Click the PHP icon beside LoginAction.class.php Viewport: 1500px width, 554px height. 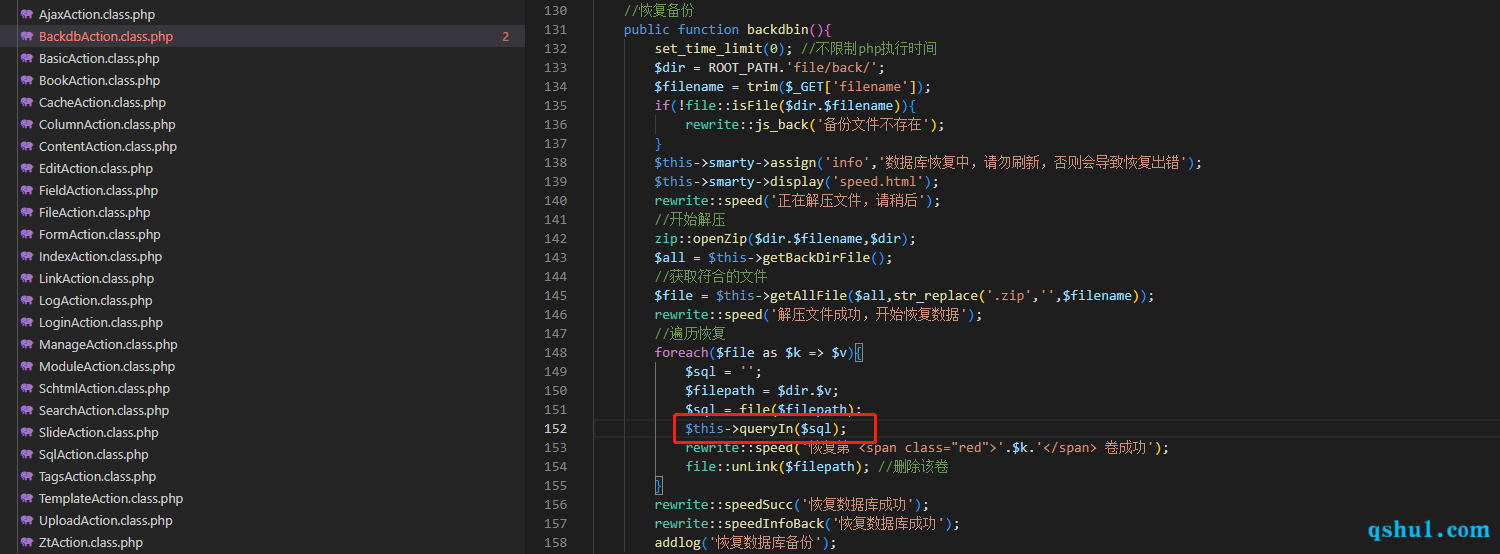tap(26, 323)
